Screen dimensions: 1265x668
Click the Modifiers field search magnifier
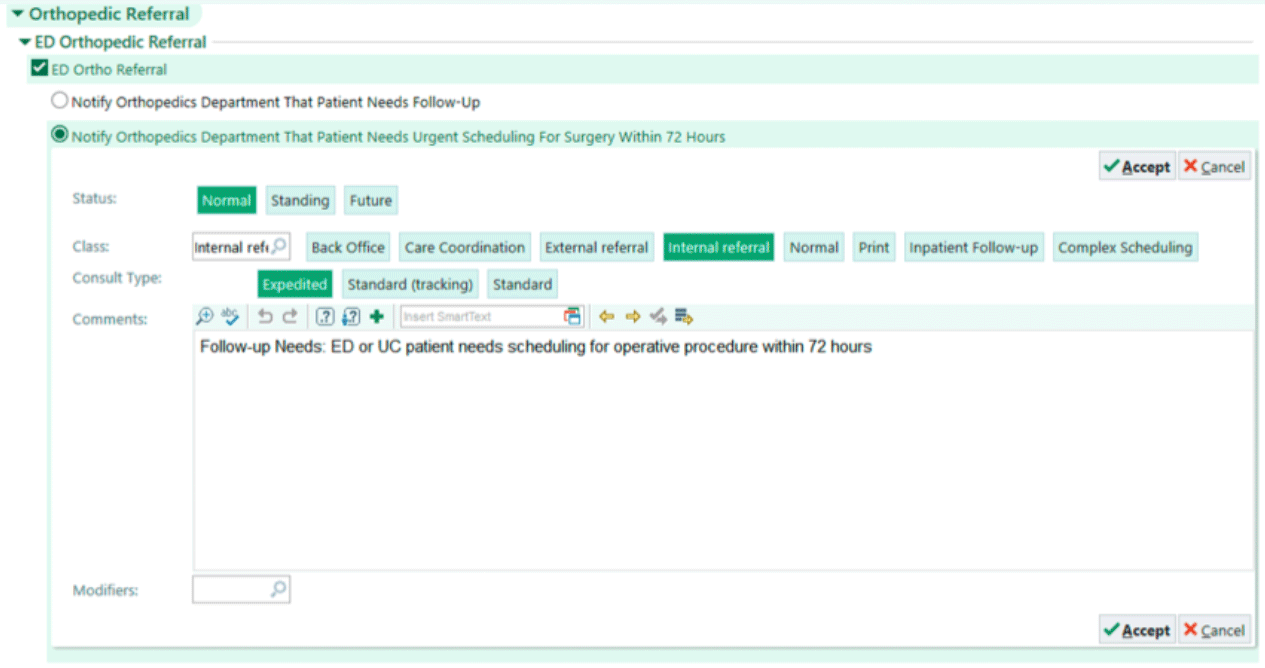click(x=279, y=589)
